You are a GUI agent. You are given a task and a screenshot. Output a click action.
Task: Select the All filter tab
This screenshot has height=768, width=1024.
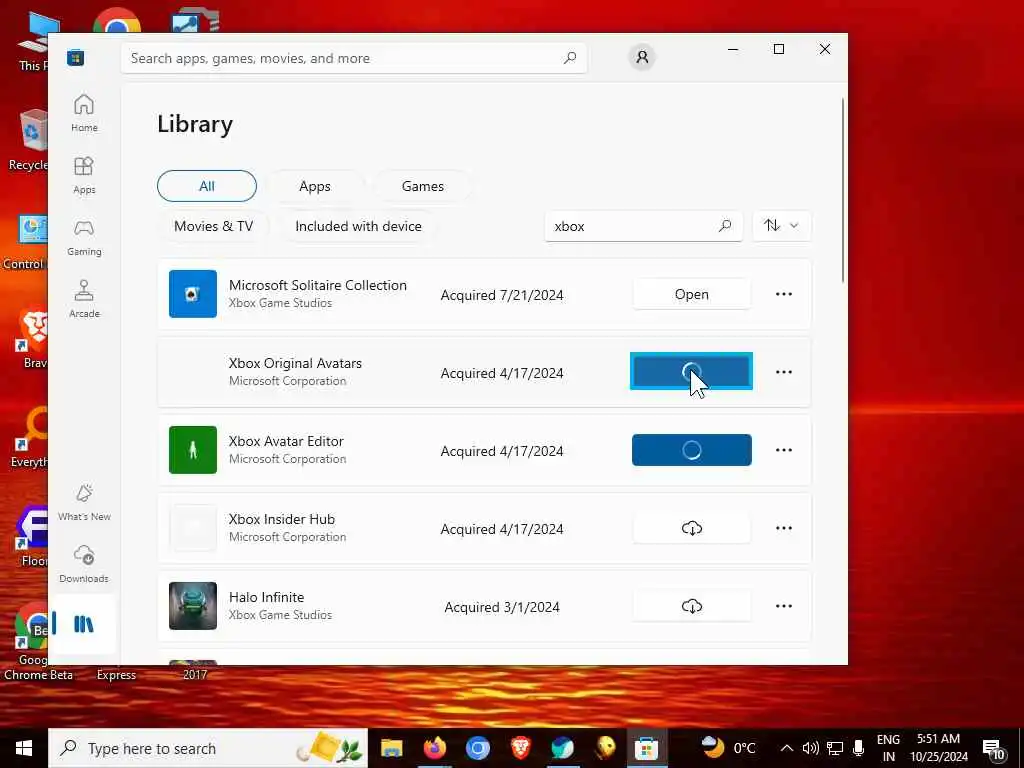point(207,186)
